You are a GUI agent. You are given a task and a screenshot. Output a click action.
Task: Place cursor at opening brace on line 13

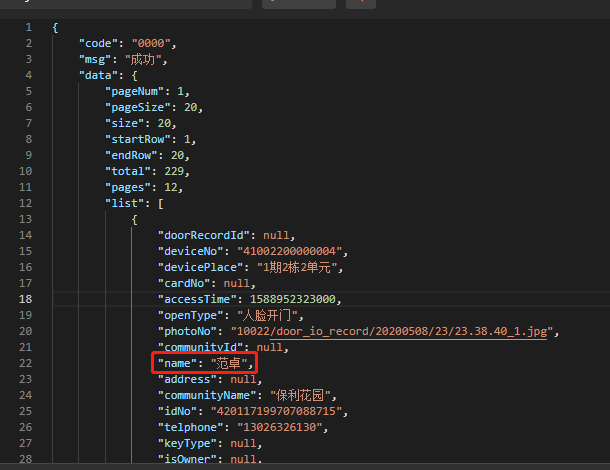135,220
